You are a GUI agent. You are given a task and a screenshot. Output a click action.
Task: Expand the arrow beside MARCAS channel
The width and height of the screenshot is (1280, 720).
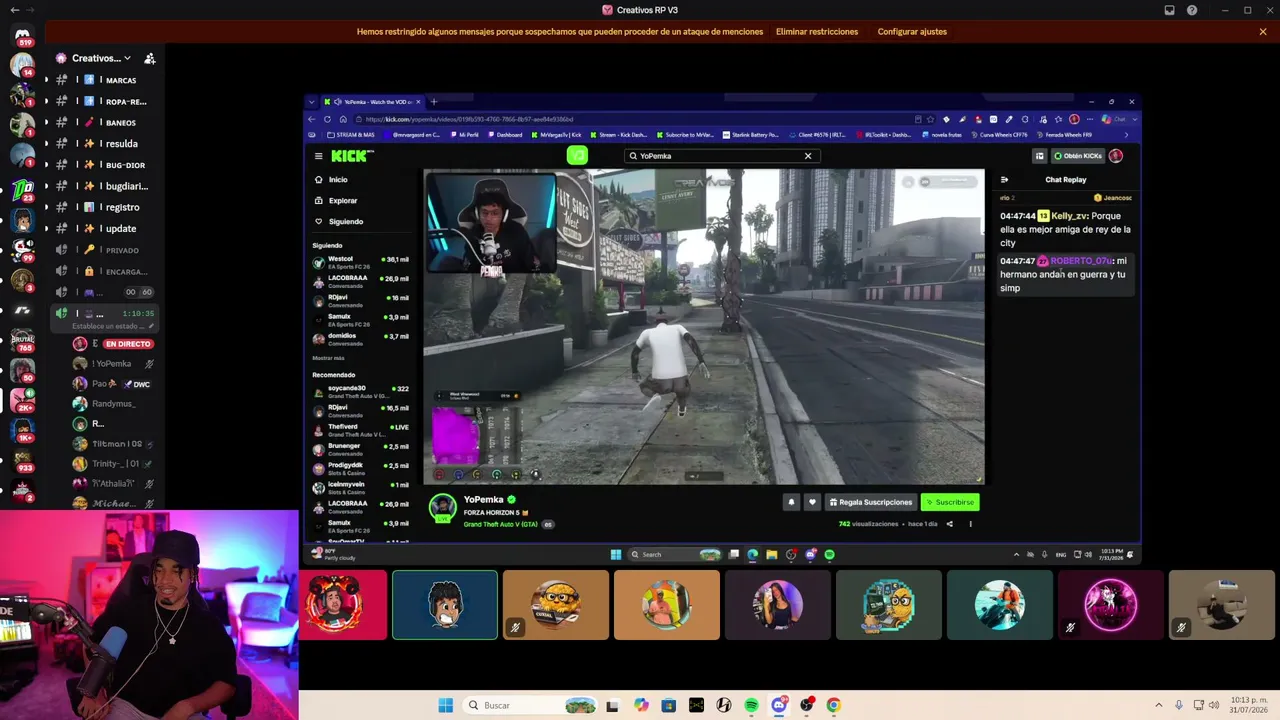pos(45,80)
